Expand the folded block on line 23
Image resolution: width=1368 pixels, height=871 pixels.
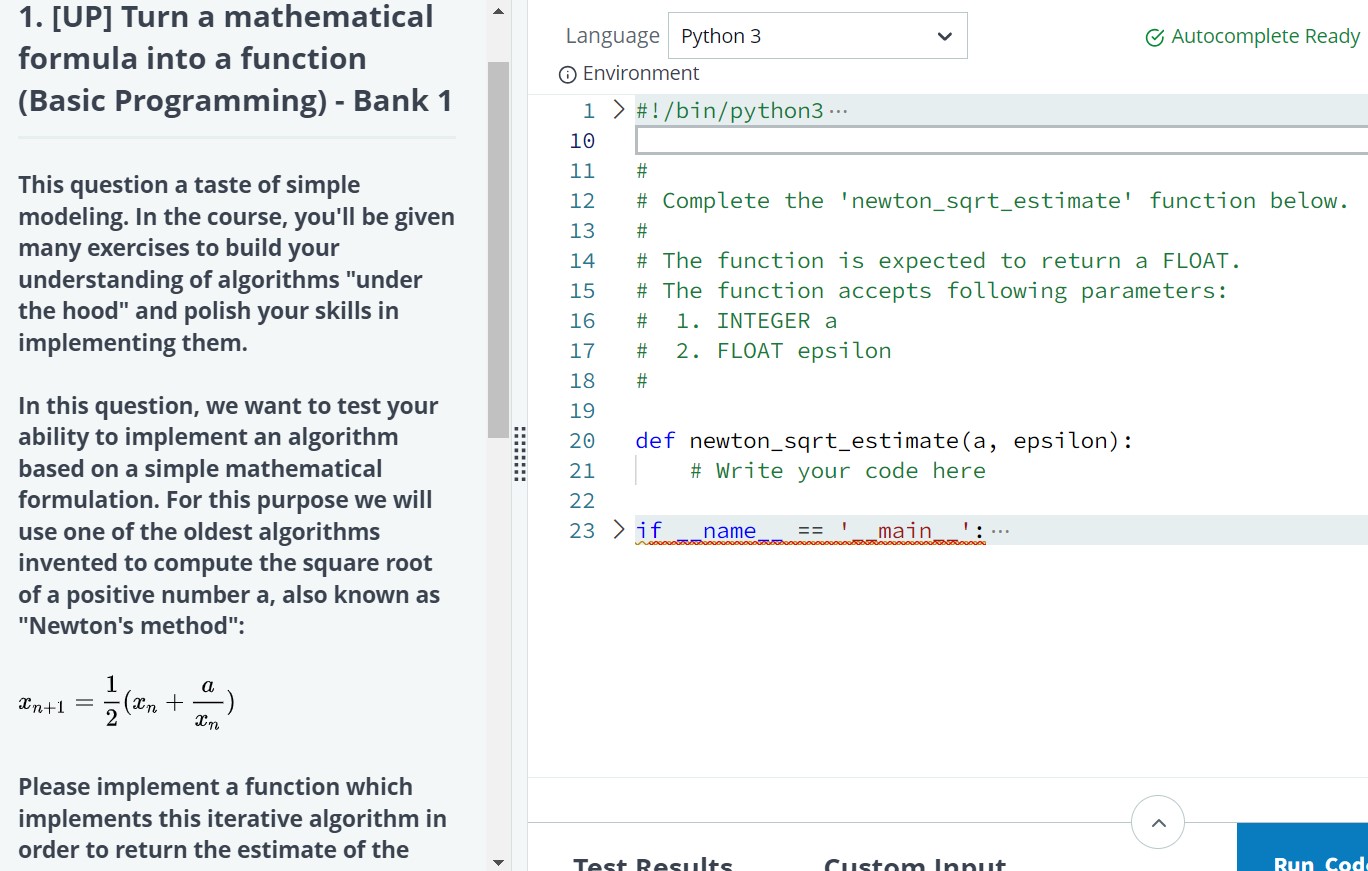point(618,529)
